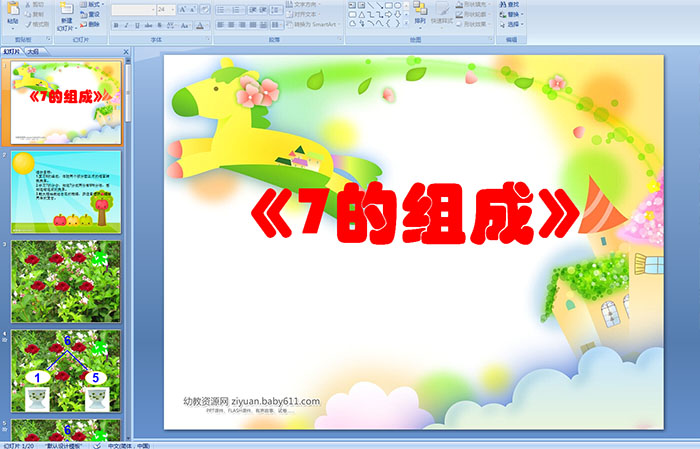Click the Numbering list button

pos(237,9)
